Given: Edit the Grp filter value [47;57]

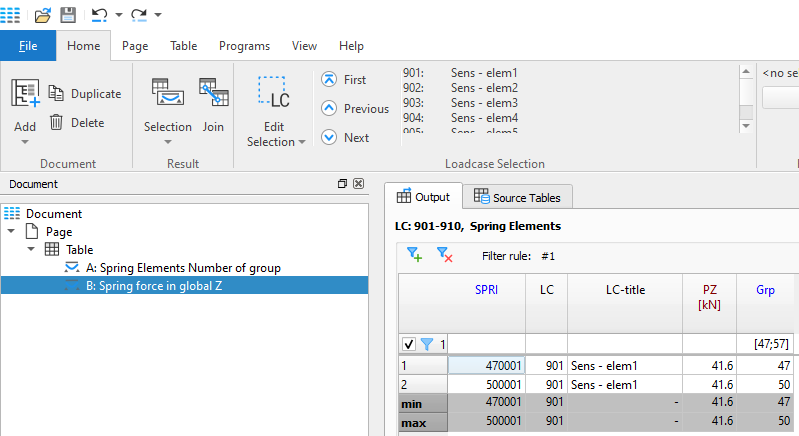Looking at the screenshot, I should point(765,344).
